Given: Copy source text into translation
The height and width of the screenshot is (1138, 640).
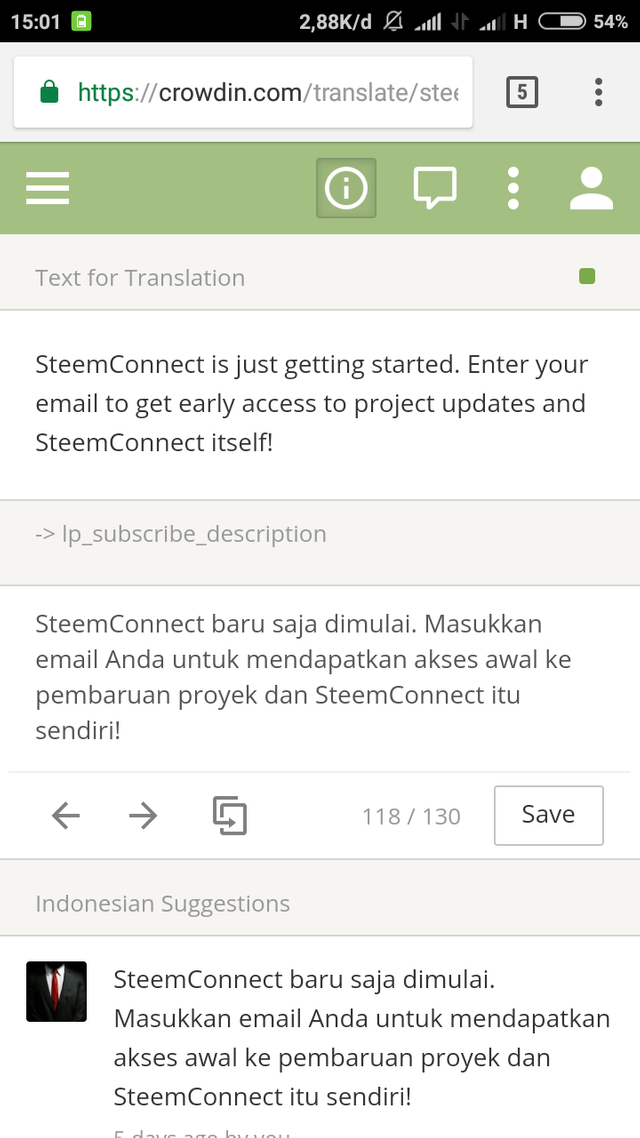Looking at the screenshot, I should pyautogui.click(x=230, y=816).
